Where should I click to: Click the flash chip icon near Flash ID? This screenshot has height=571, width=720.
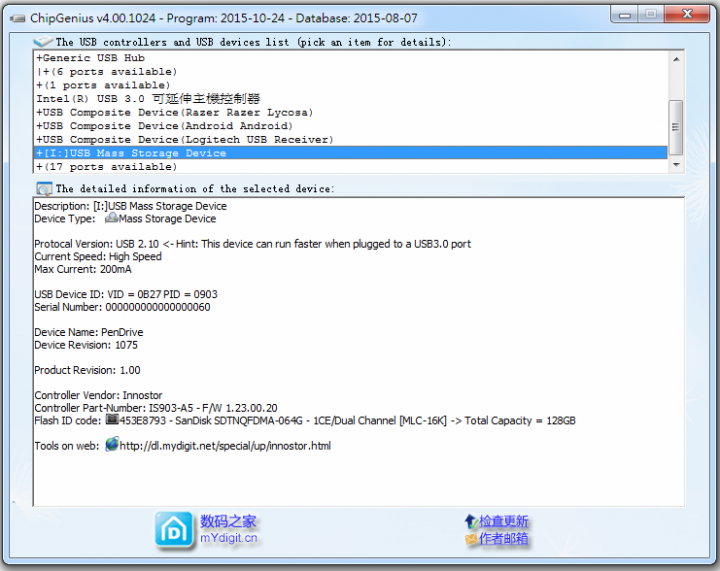pyautogui.click(x=112, y=420)
